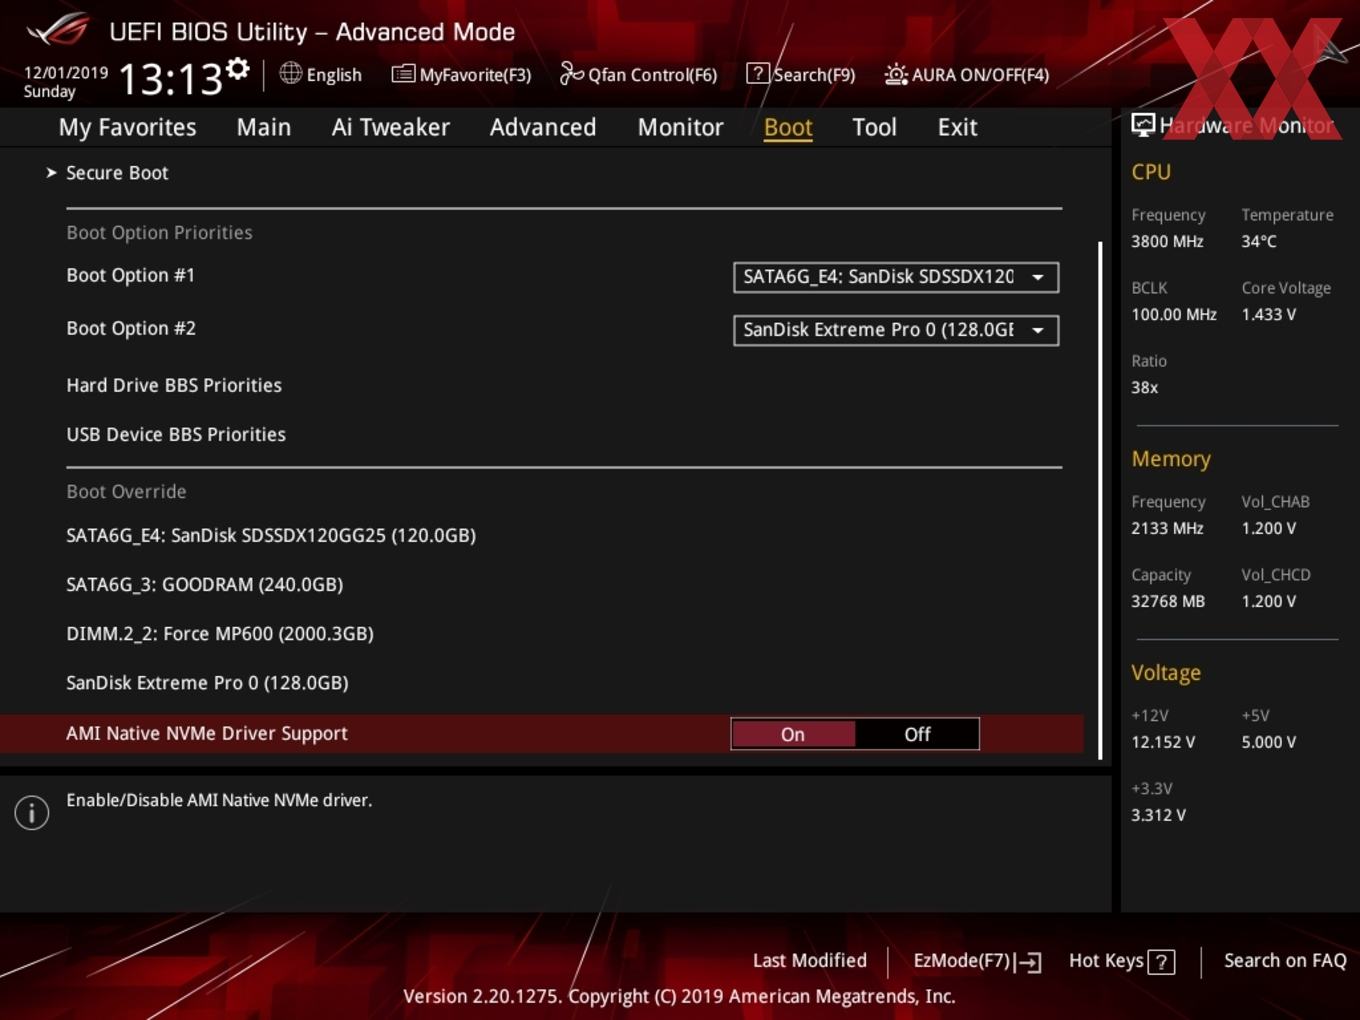The width and height of the screenshot is (1360, 1020).
Task: Select AMI Native NVMe Driver Support row
Action: click(541, 733)
